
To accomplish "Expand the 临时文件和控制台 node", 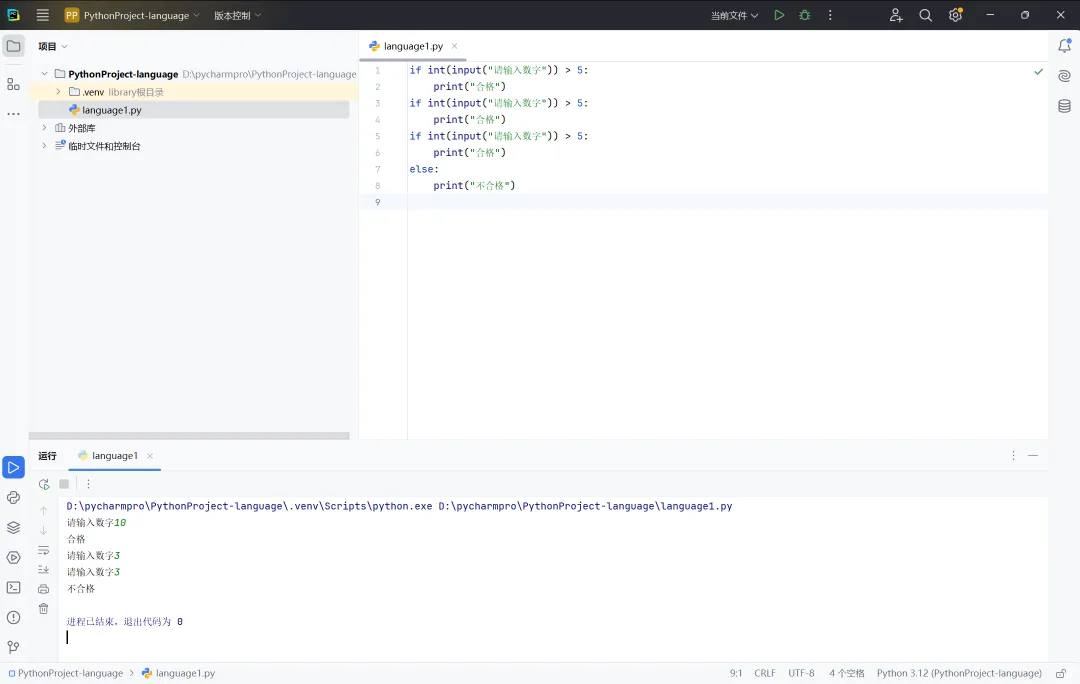I will [45, 145].
